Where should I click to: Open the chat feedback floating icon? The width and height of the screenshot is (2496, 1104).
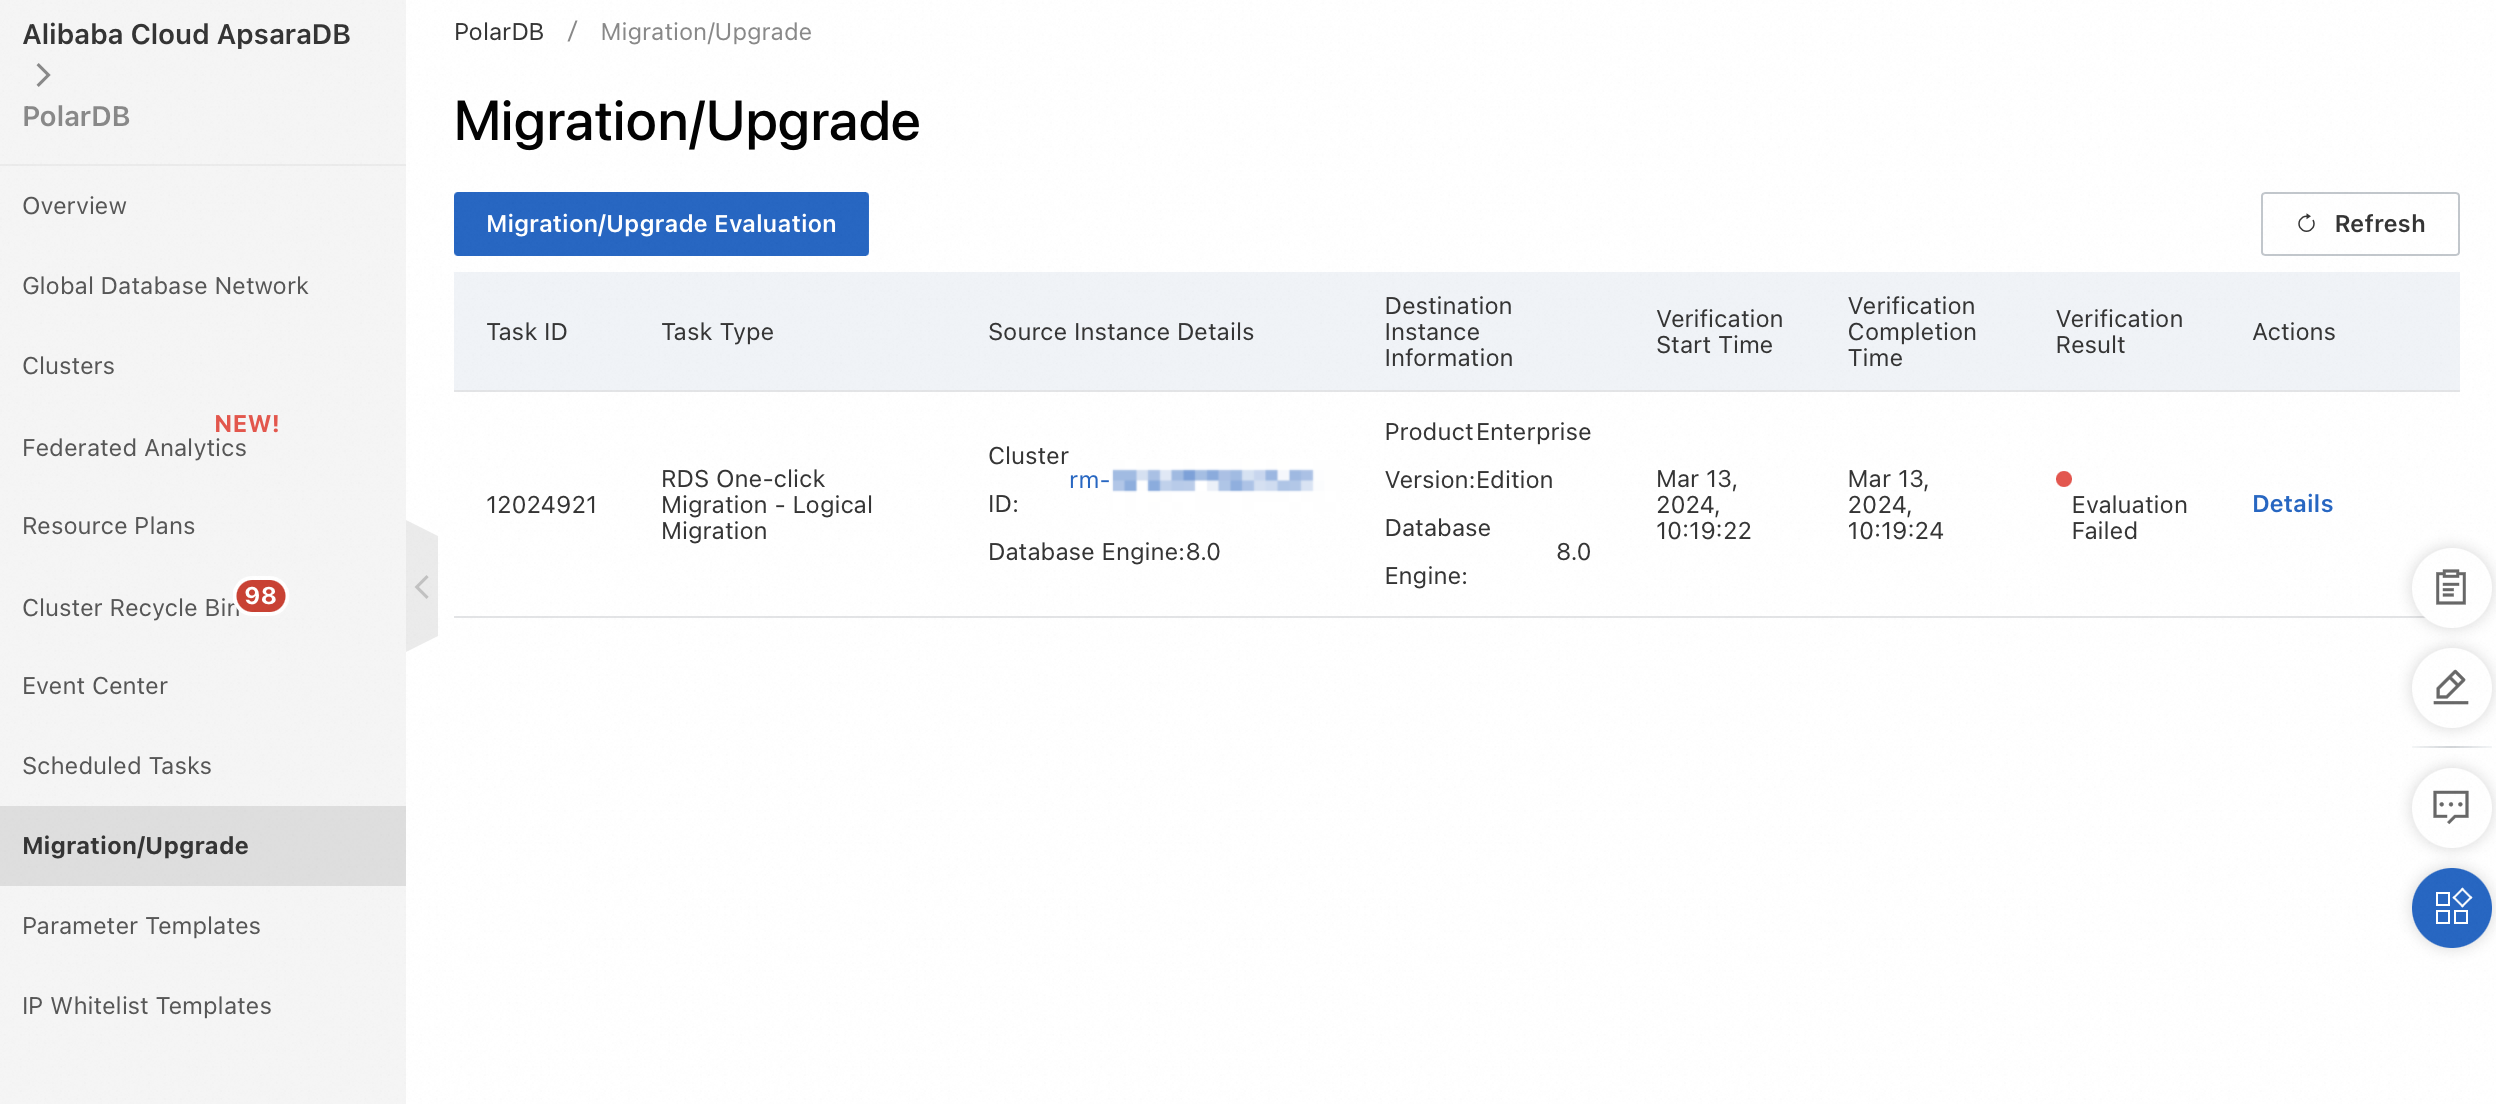[2450, 806]
